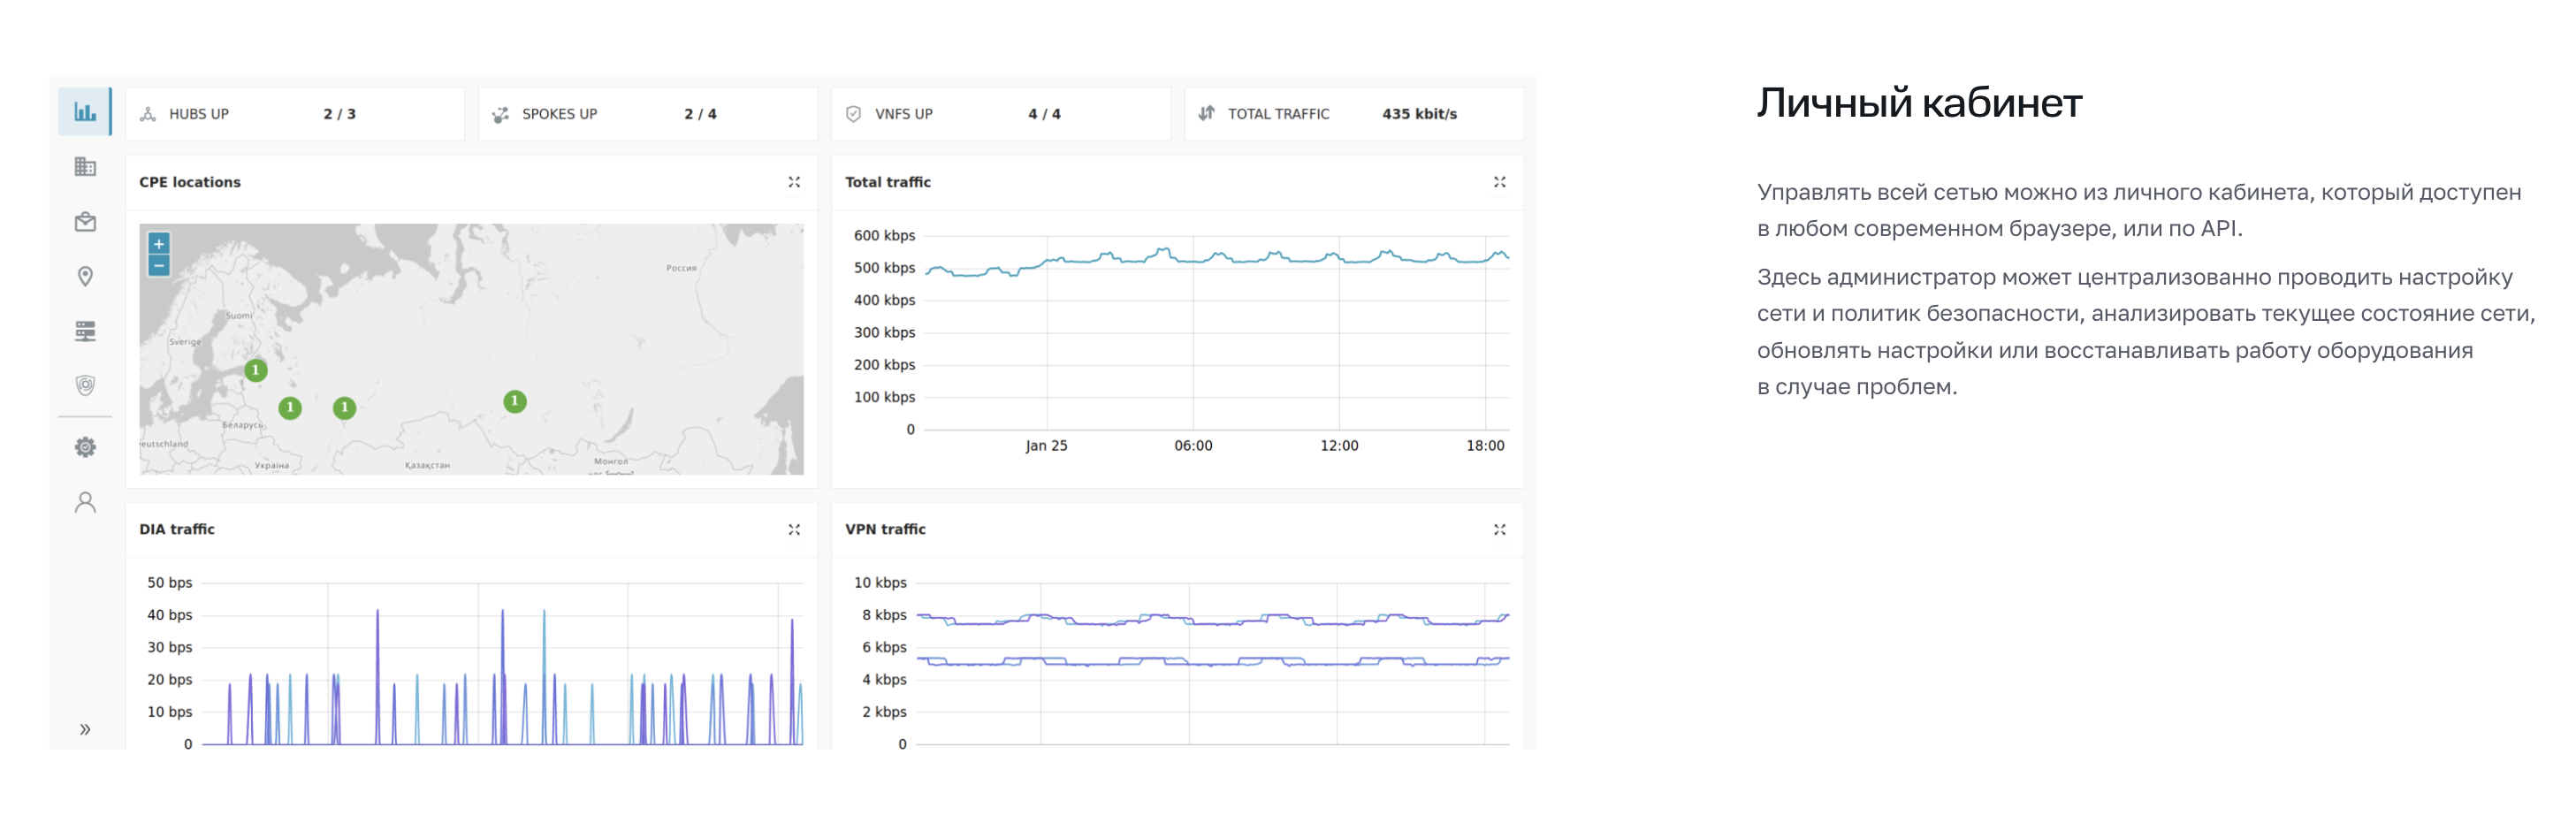Image resolution: width=2576 pixels, height=838 pixels.
Task: Click the HUBS UP status card
Action: click(x=295, y=114)
